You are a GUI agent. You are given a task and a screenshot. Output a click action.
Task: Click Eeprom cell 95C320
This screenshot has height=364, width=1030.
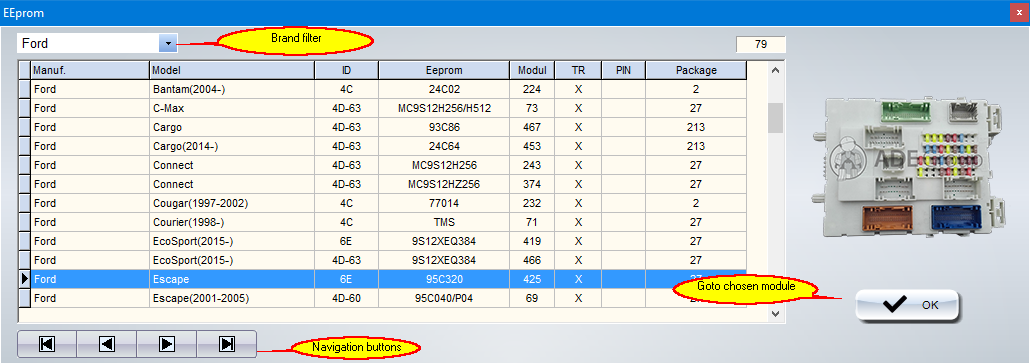click(444, 280)
